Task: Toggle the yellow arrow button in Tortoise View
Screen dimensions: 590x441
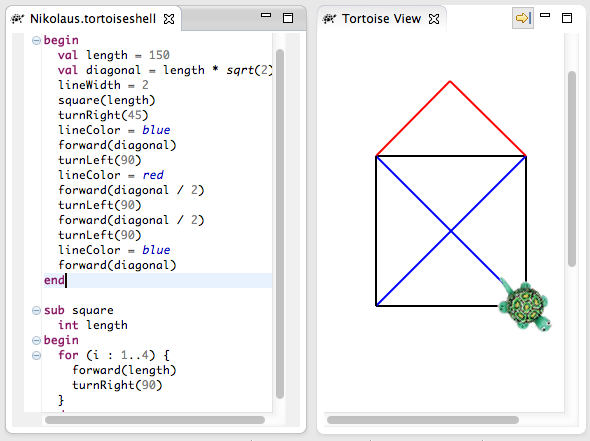Action: pyautogui.click(x=523, y=18)
